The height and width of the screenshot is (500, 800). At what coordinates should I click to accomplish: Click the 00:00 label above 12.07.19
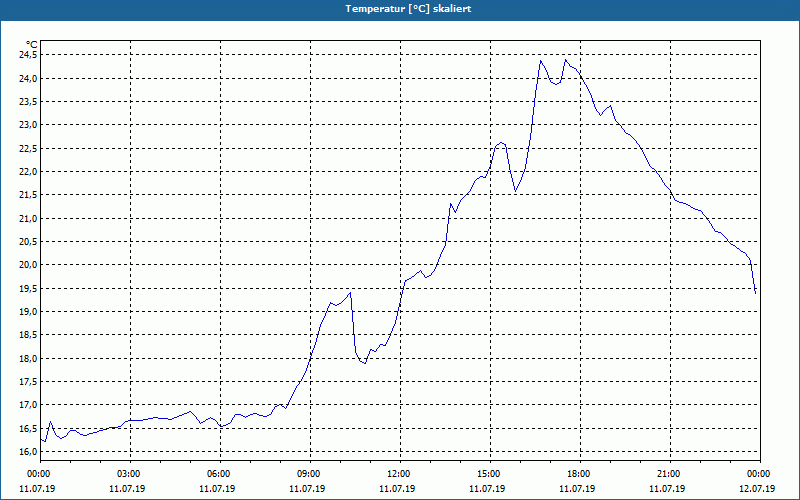[758, 474]
